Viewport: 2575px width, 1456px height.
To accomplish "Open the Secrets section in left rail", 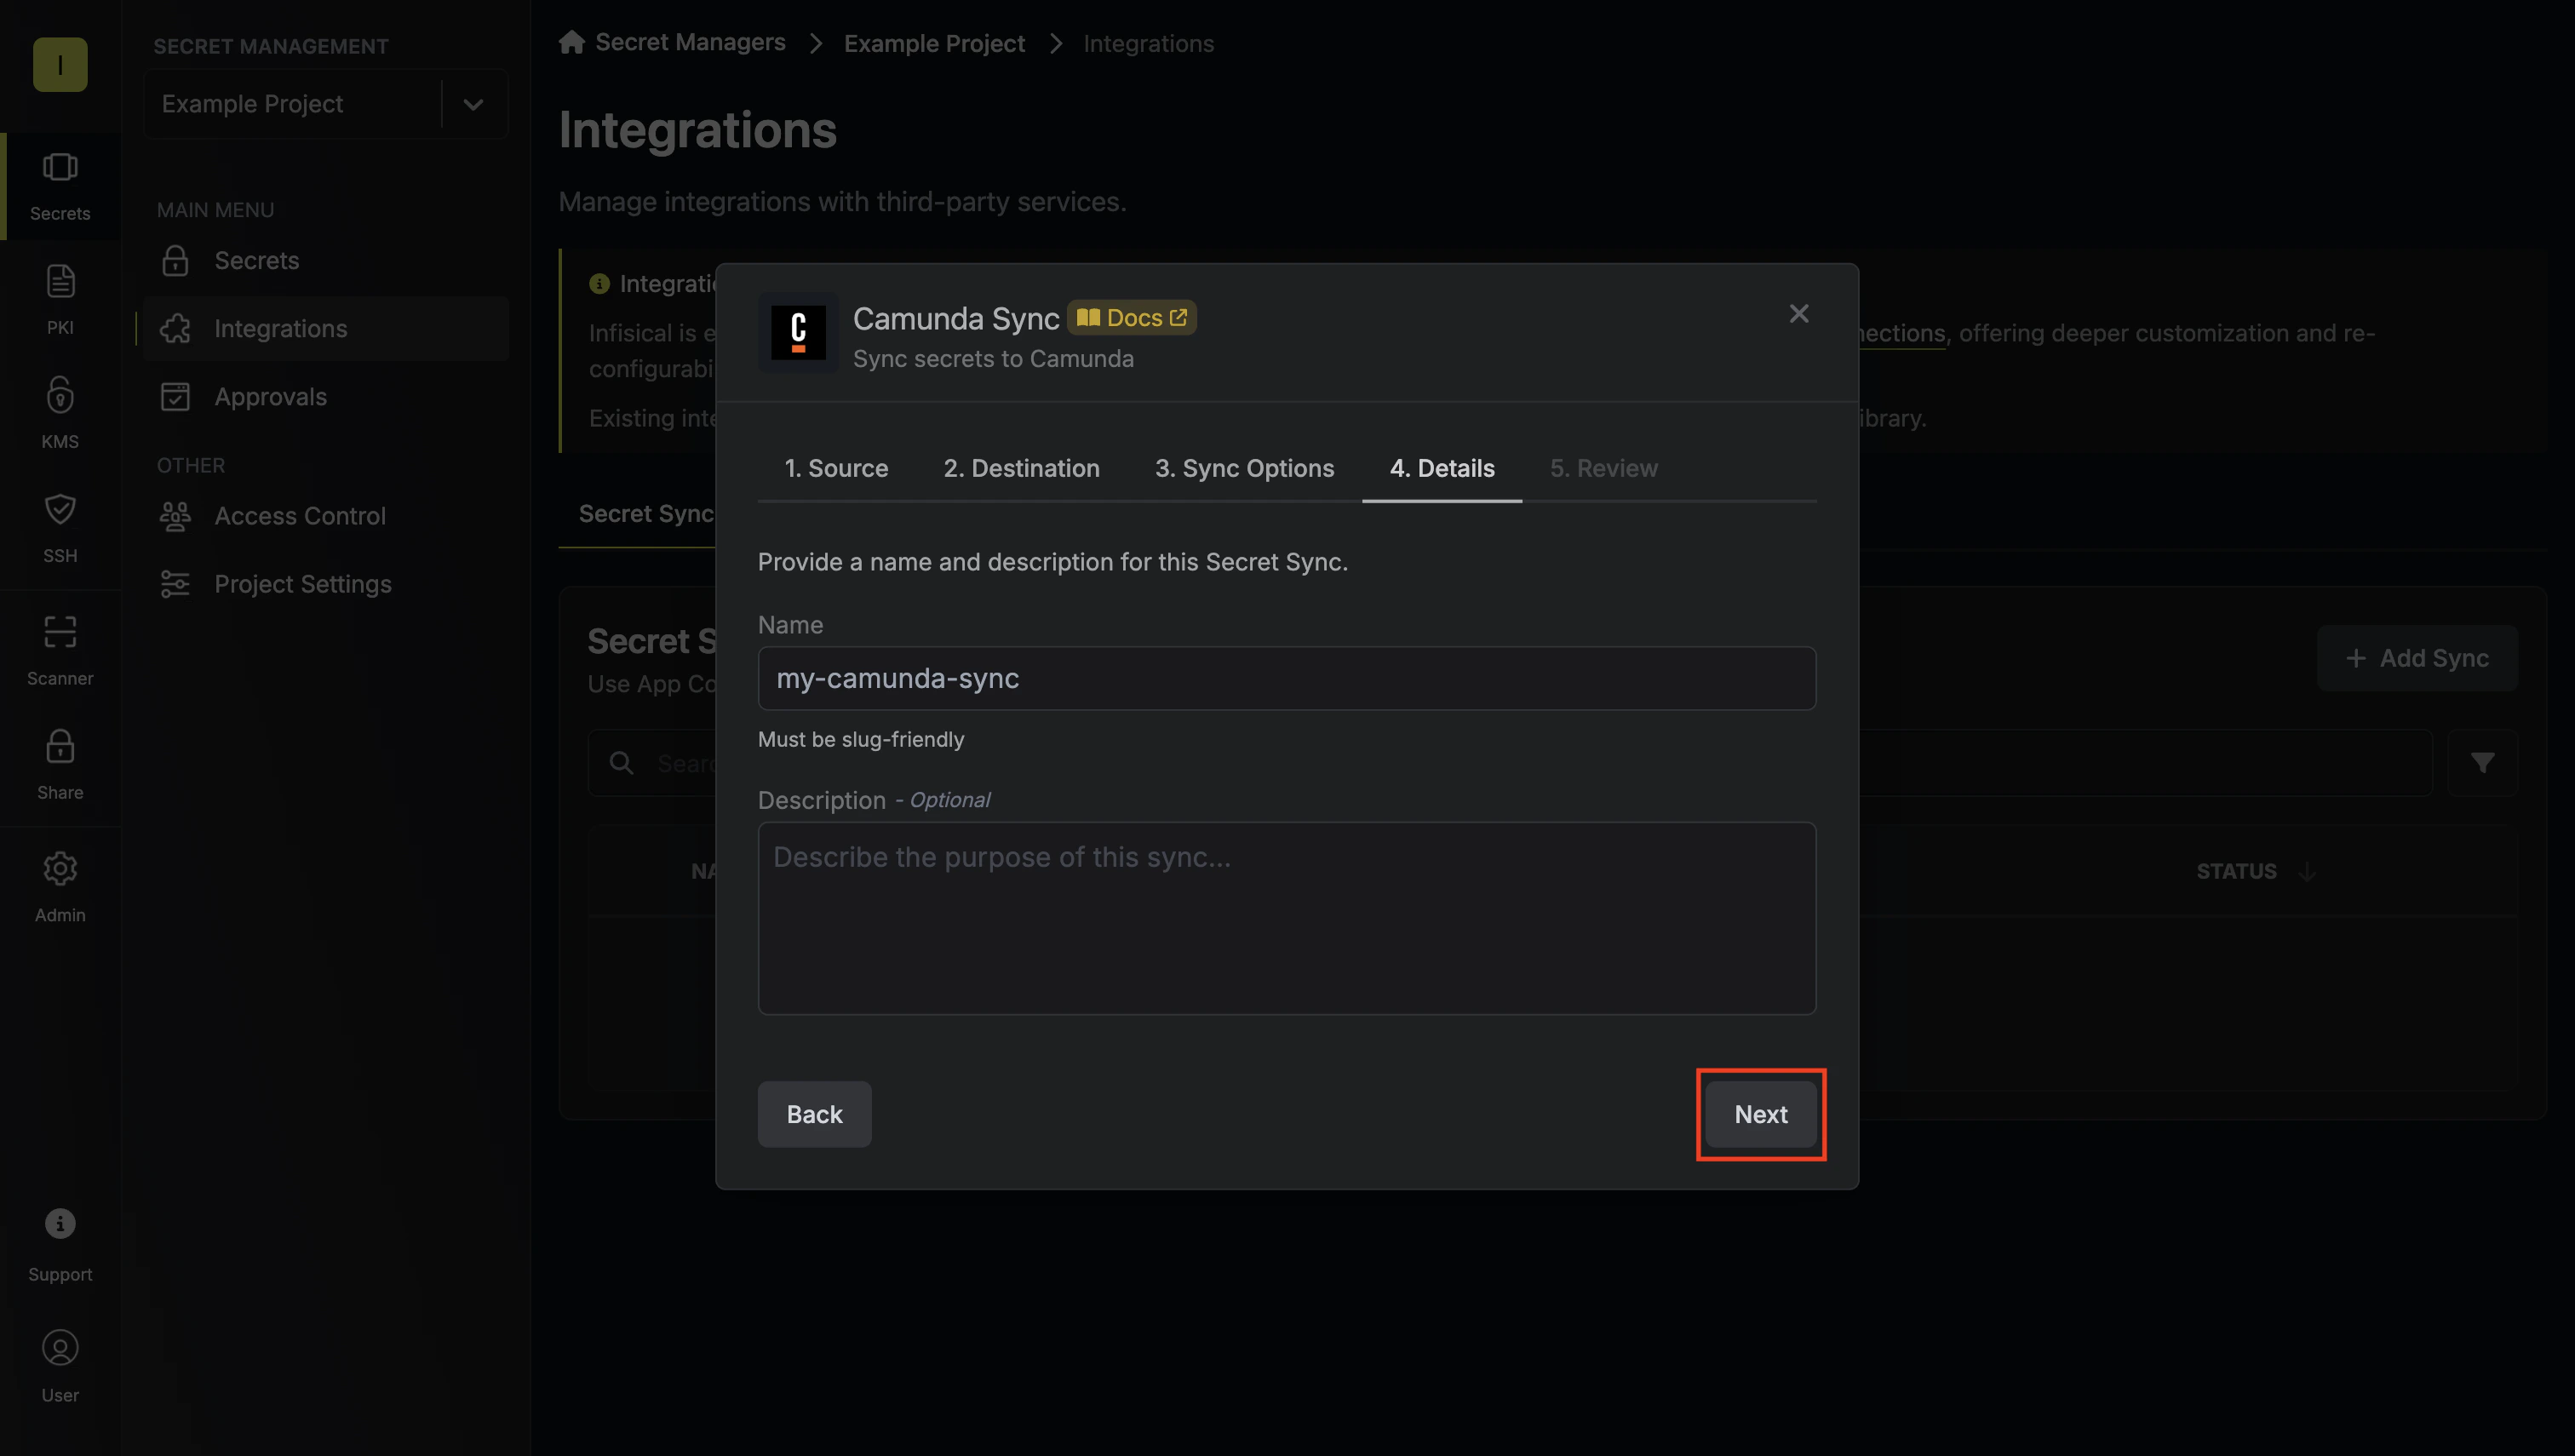I will tap(60, 186).
